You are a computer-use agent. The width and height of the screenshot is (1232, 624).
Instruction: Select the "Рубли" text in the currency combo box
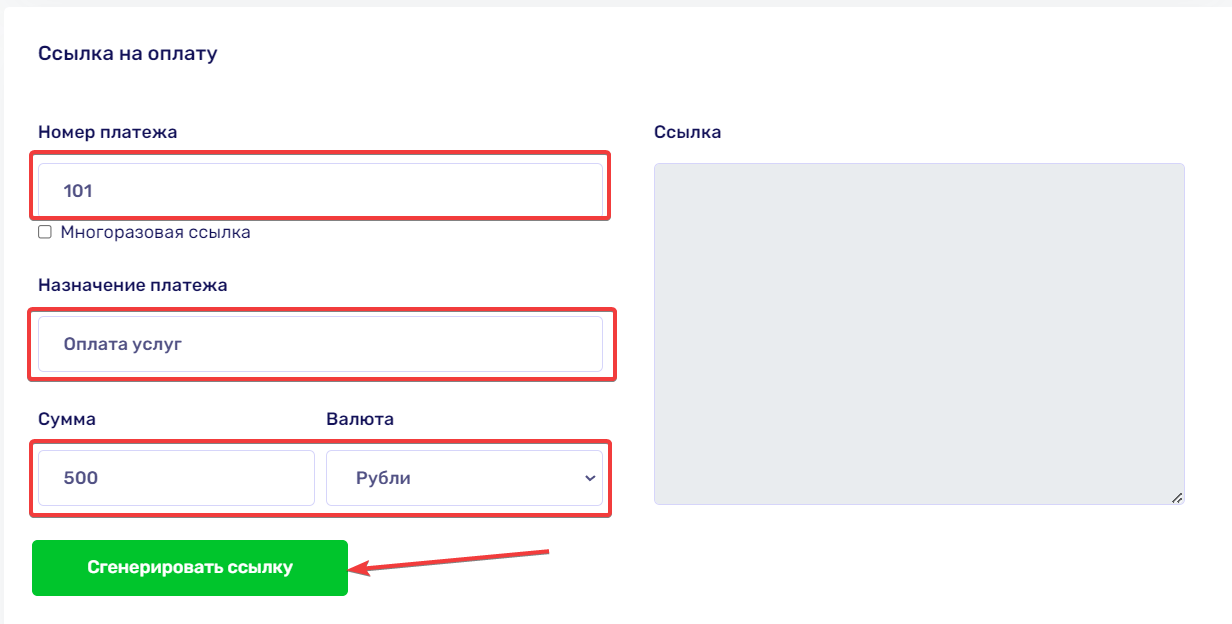click(383, 478)
